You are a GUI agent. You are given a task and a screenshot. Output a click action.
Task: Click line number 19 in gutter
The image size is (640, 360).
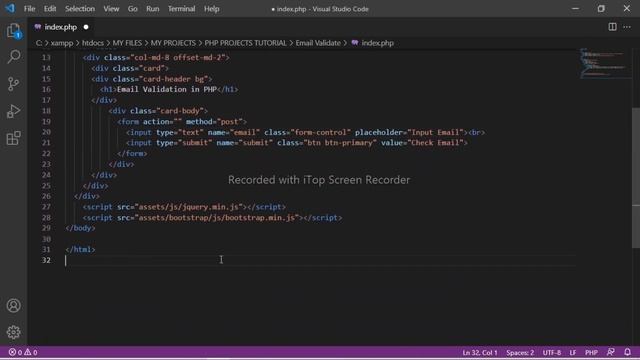46,122
